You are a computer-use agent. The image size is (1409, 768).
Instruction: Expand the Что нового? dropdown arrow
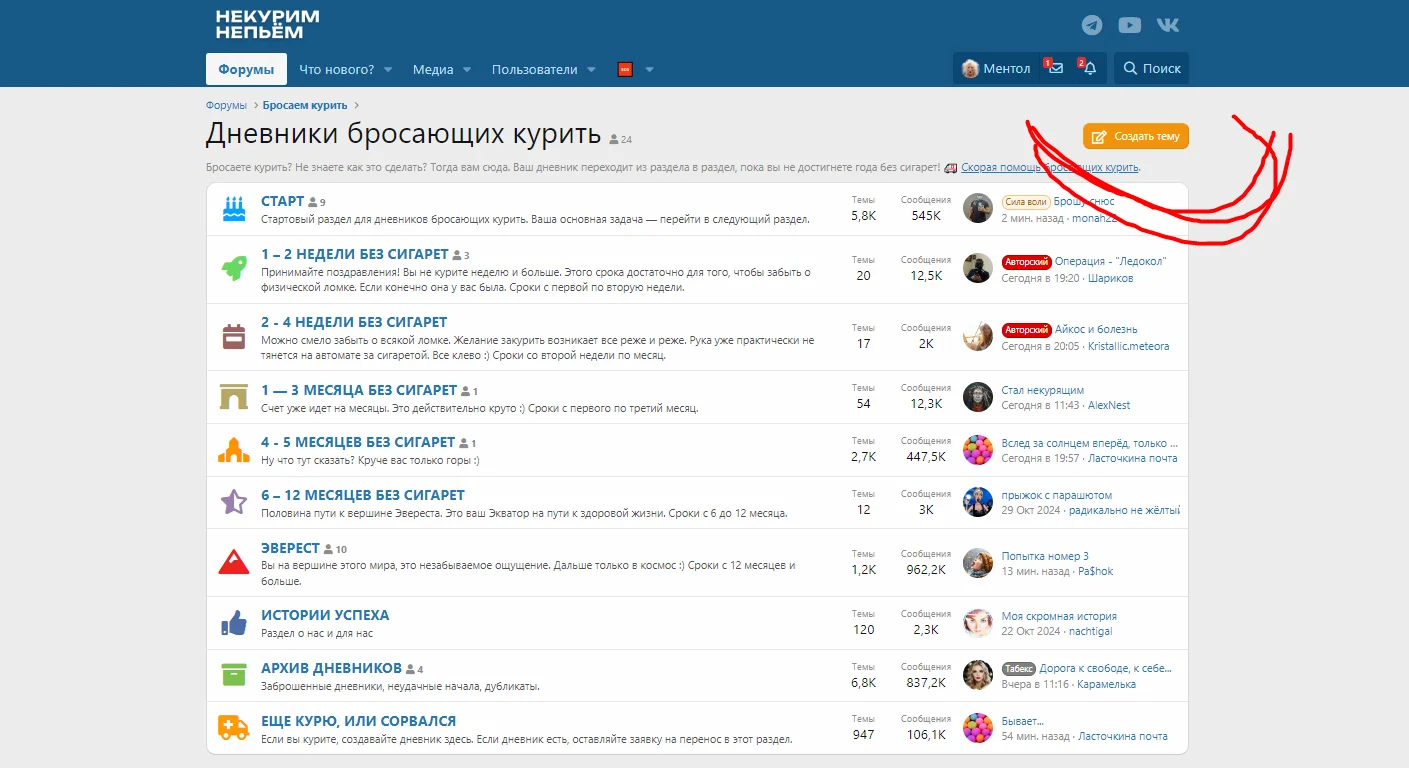(x=388, y=69)
